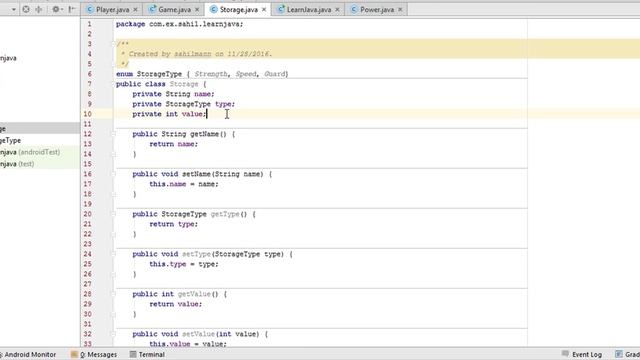Open the Messages tool window
This screenshot has height=360, width=640.
[x=94, y=354]
